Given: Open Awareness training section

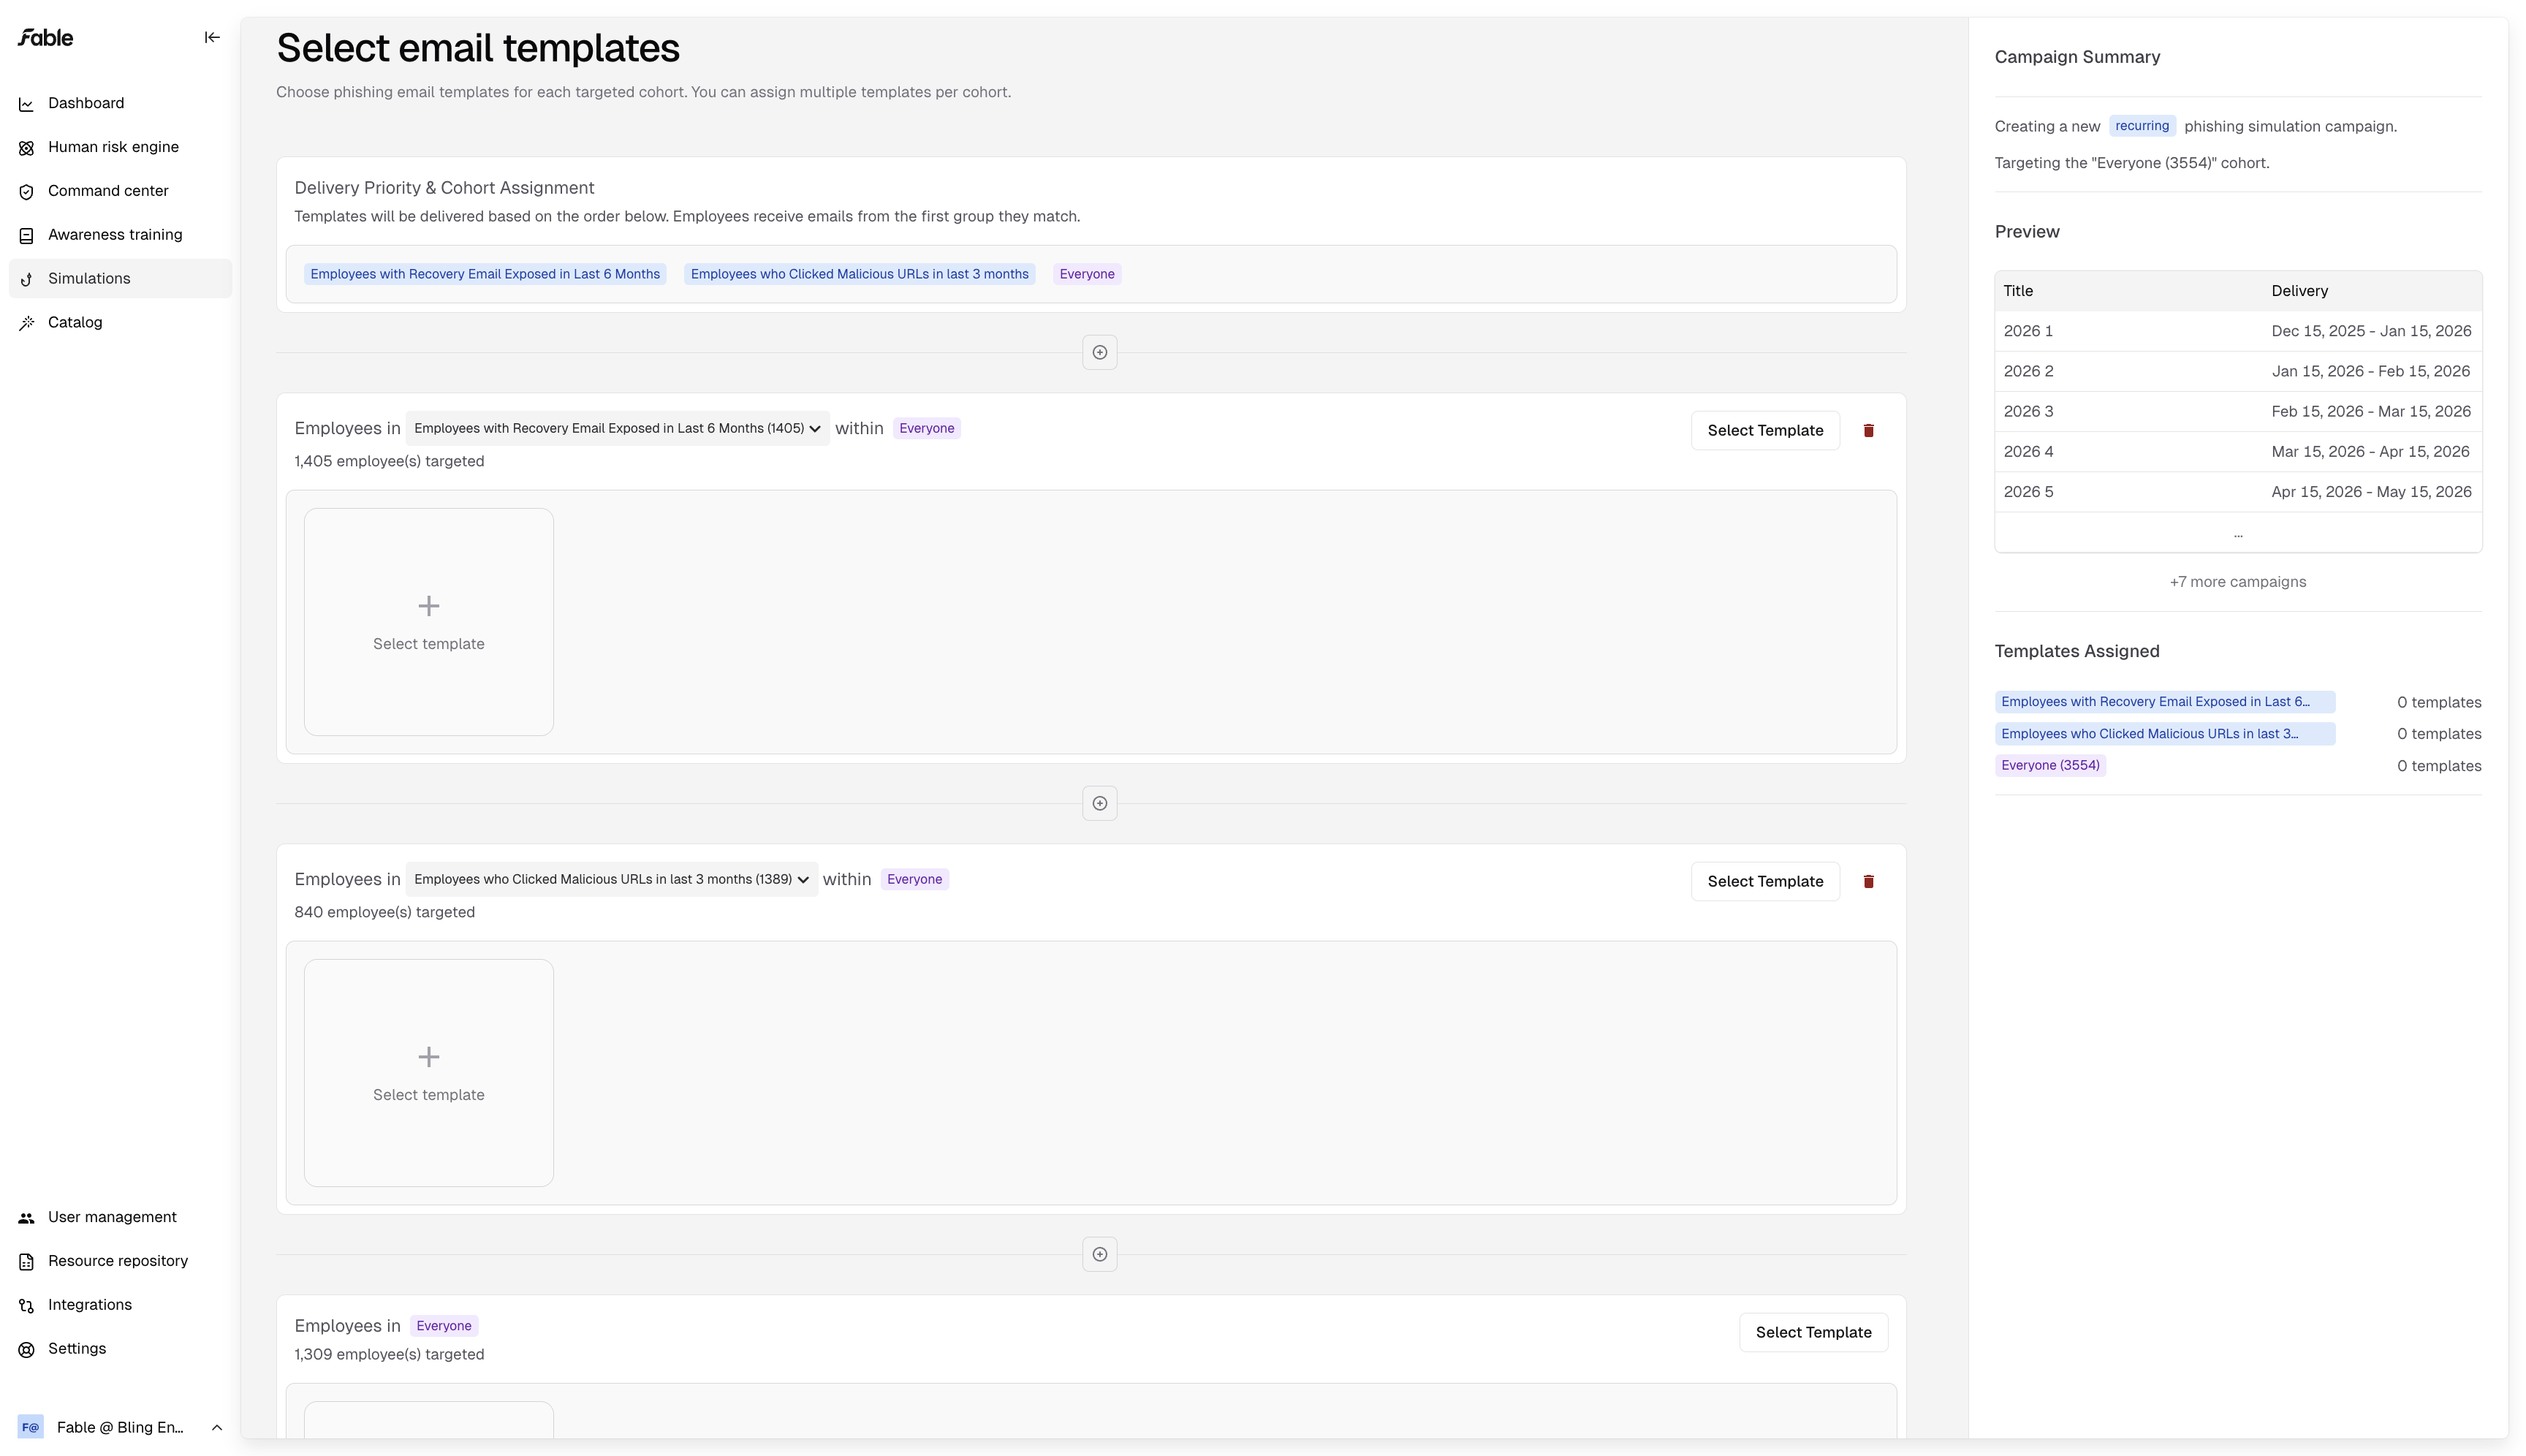Looking at the screenshot, I should point(115,236).
